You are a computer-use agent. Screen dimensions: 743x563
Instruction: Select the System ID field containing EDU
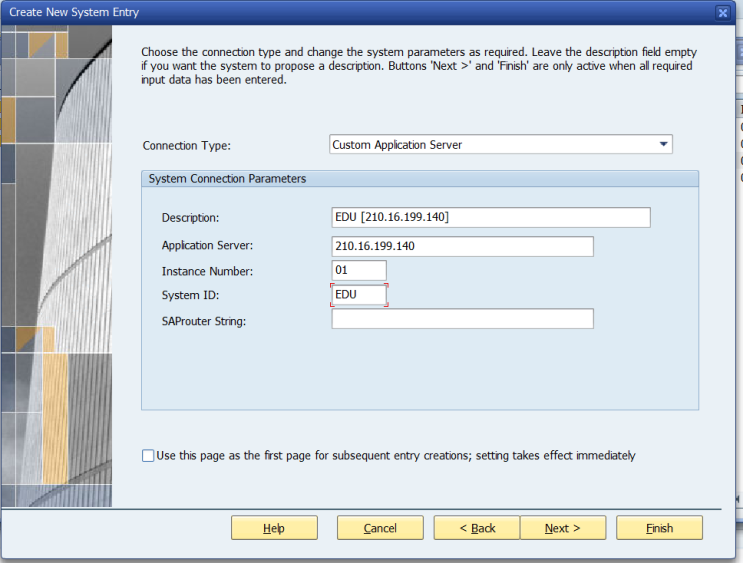(x=359, y=295)
